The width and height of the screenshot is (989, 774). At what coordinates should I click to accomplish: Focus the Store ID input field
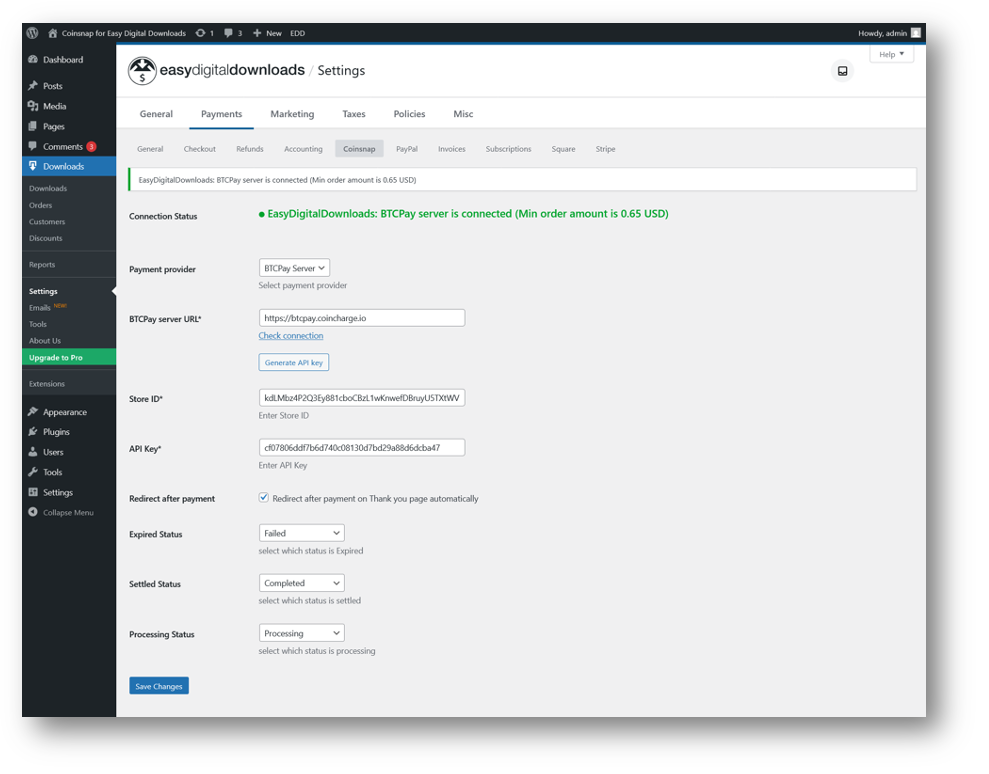(361, 398)
